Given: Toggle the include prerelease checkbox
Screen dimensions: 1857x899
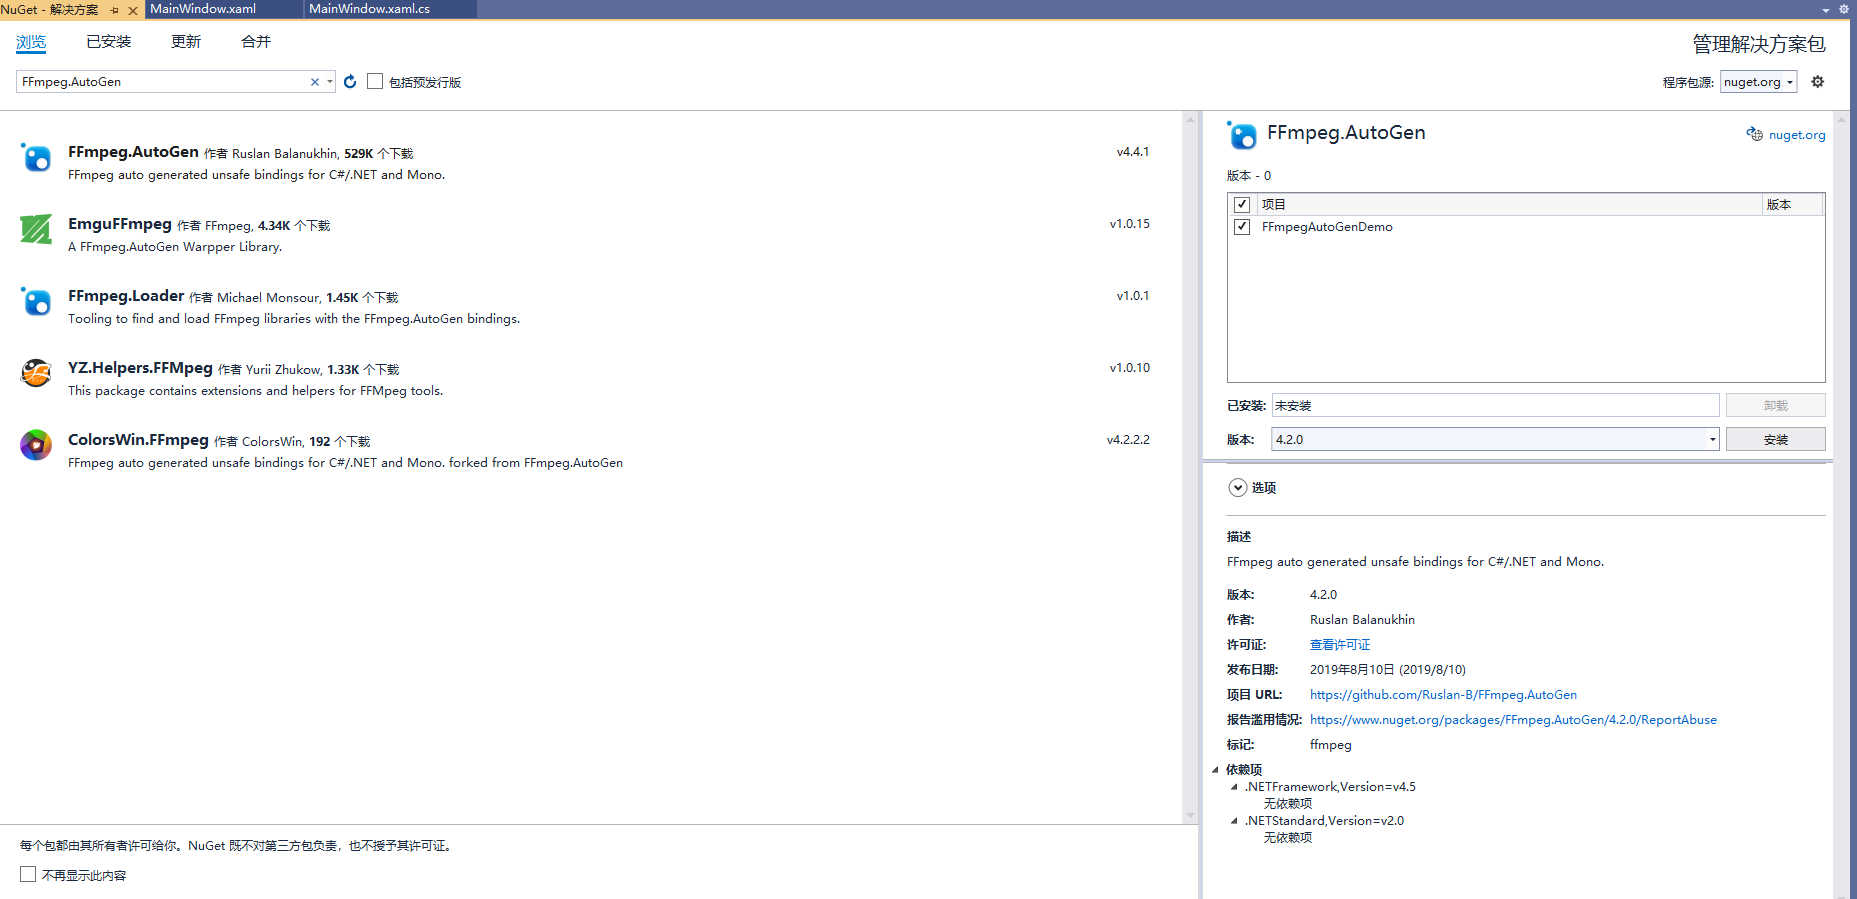Looking at the screenshot, I should (x=375, y=81).
